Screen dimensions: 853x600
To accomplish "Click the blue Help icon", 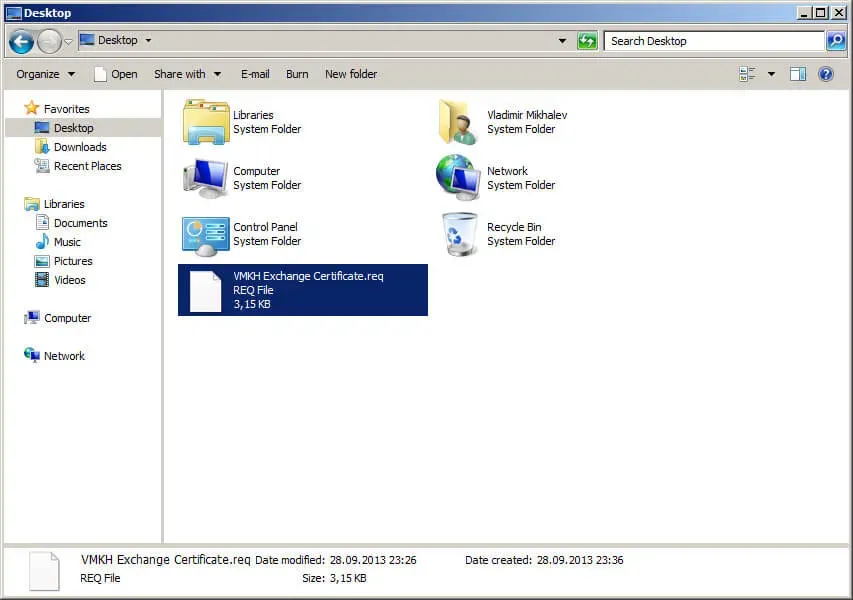I will [x=826, y=74].
